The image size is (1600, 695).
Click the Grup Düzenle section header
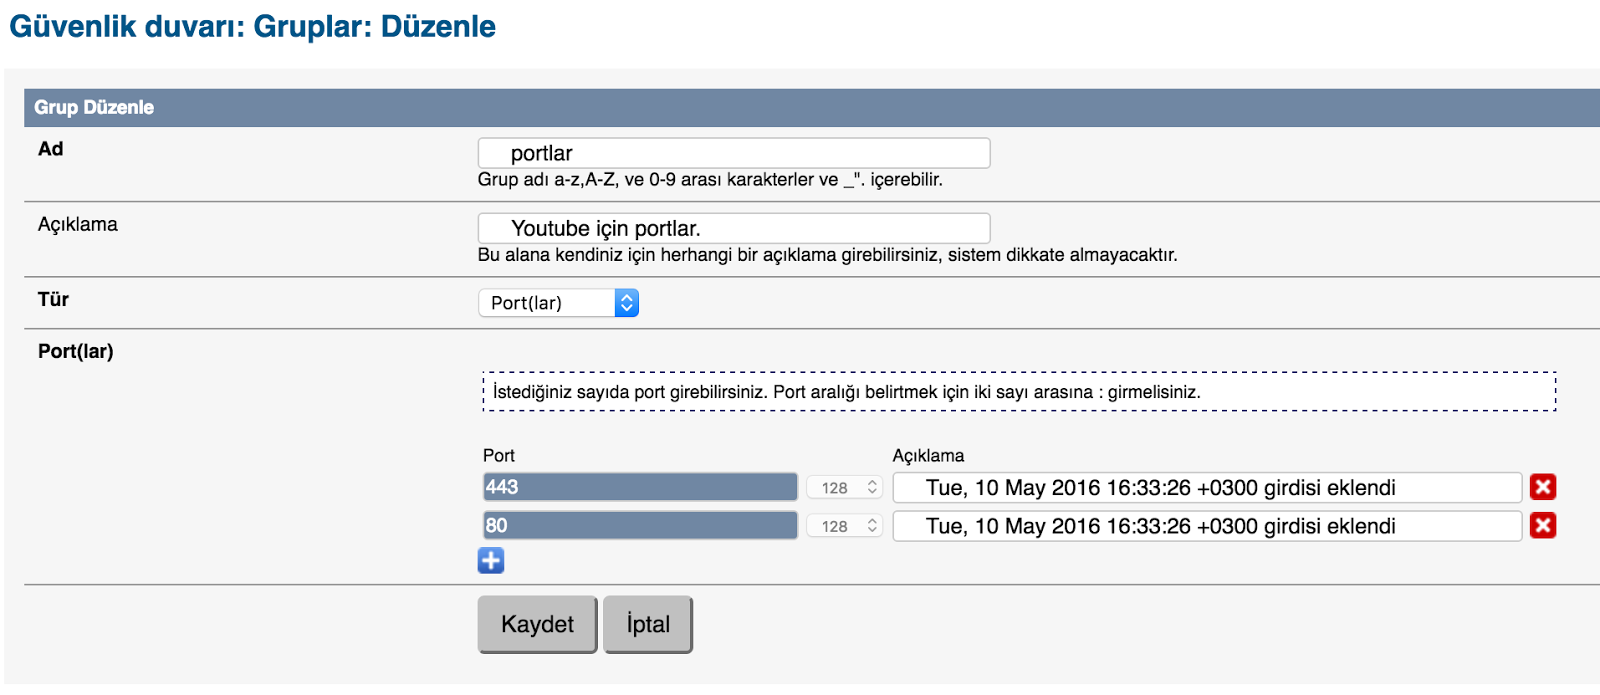[94, 108]
